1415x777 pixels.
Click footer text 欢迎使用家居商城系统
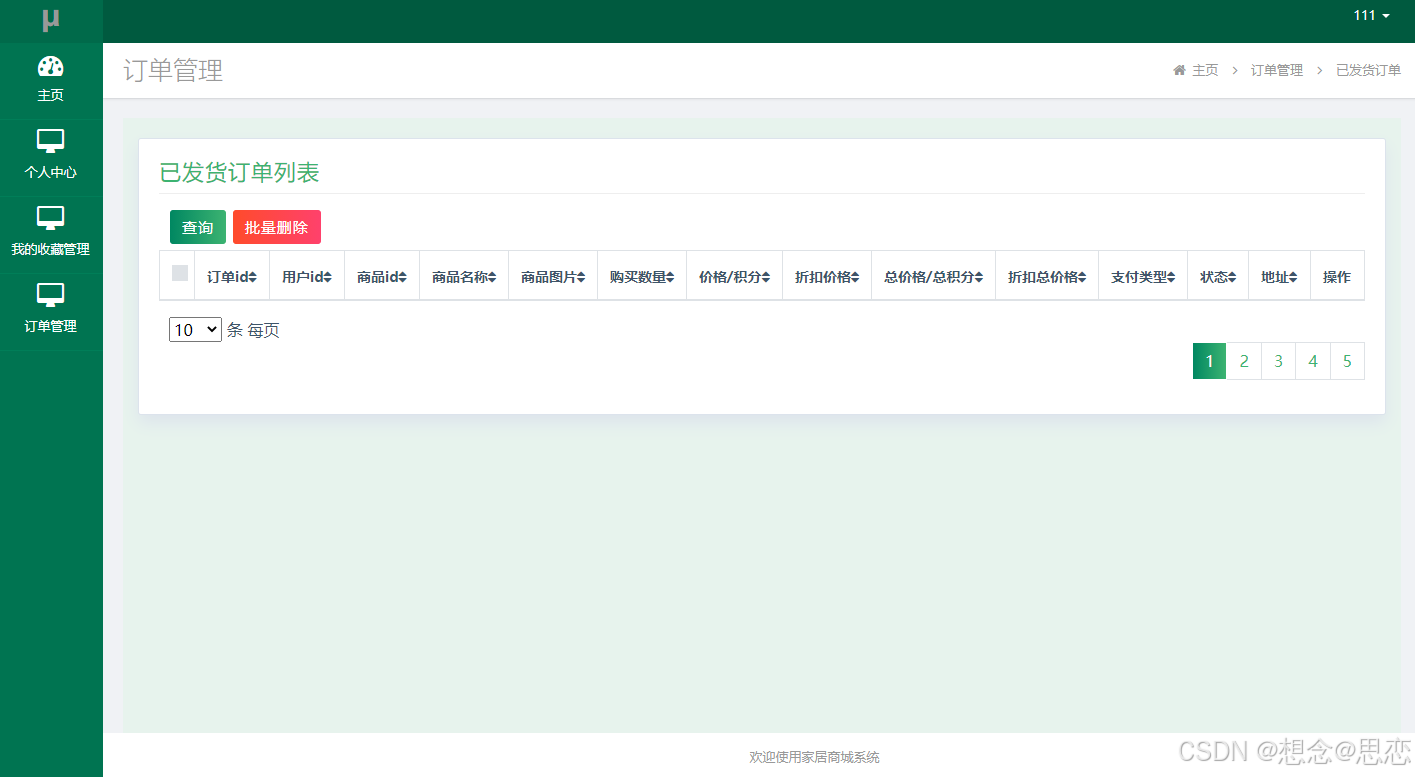click(x=815, y=757)
